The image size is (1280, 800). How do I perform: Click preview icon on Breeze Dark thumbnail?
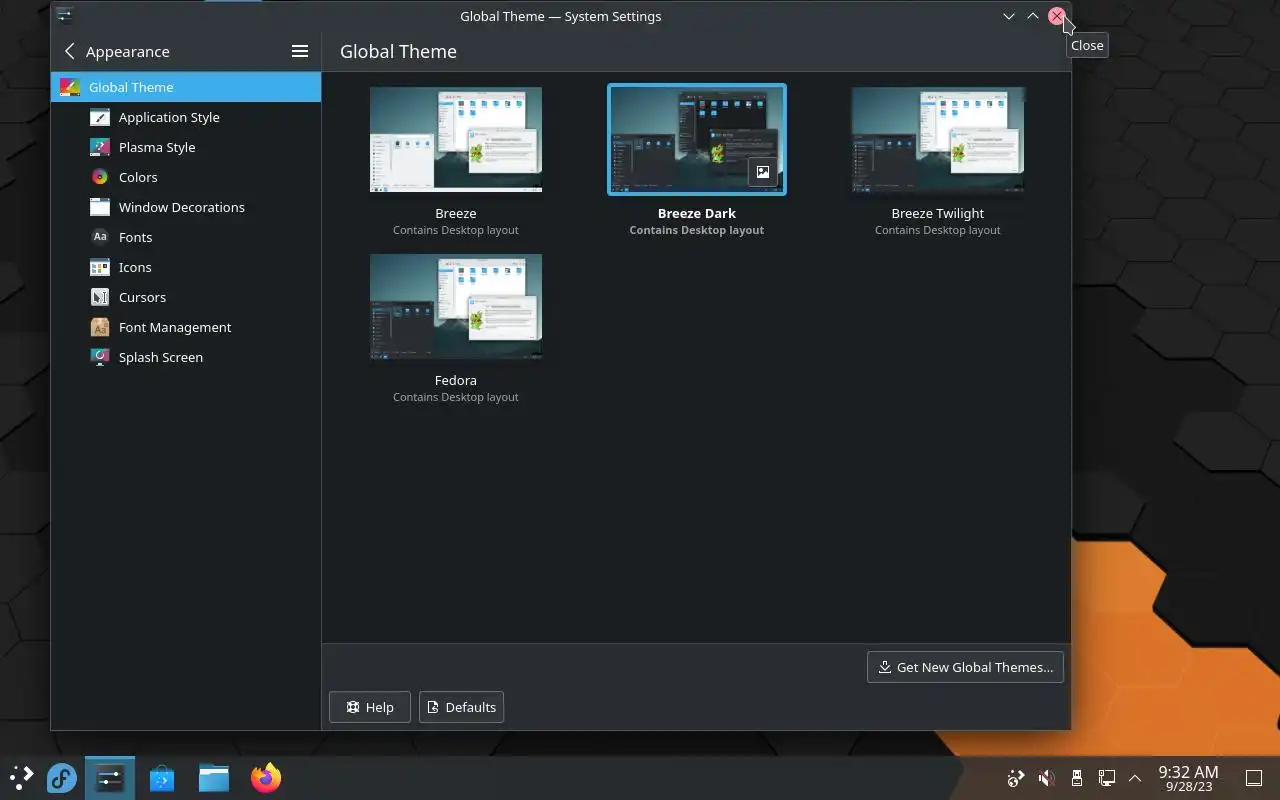(x=763, y=172)
